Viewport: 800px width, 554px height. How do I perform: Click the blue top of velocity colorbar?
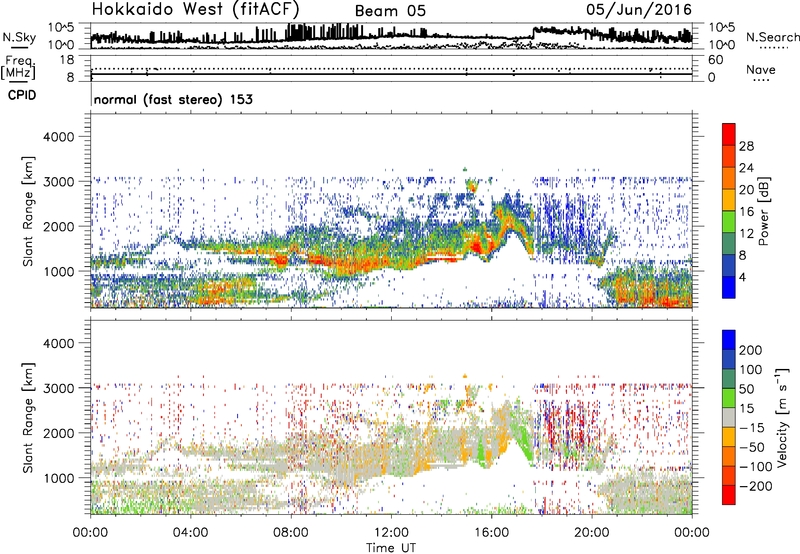pos(729,340)
